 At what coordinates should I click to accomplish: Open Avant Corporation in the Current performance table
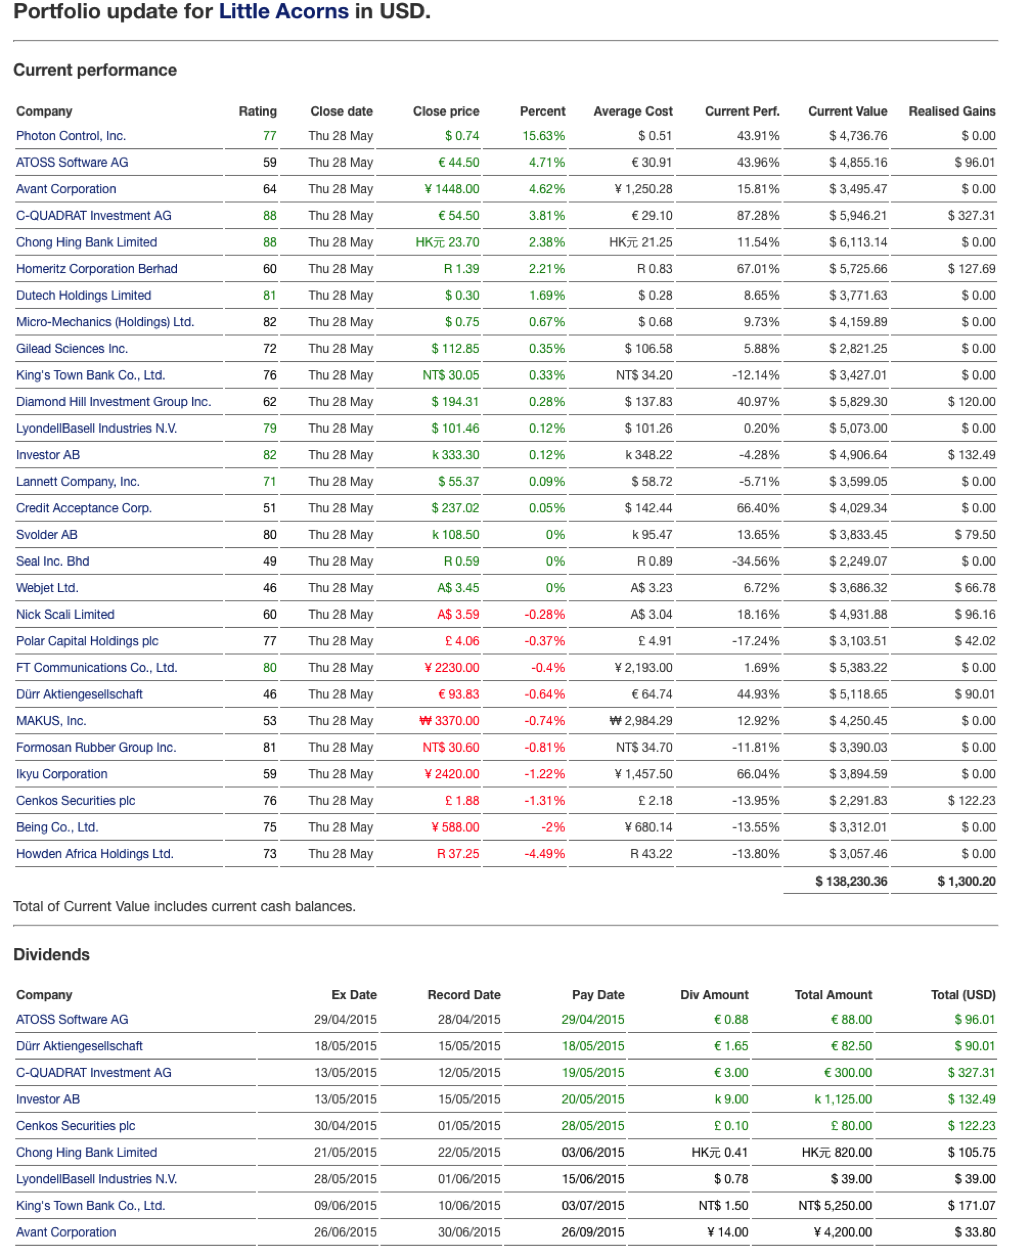[66, 189]
